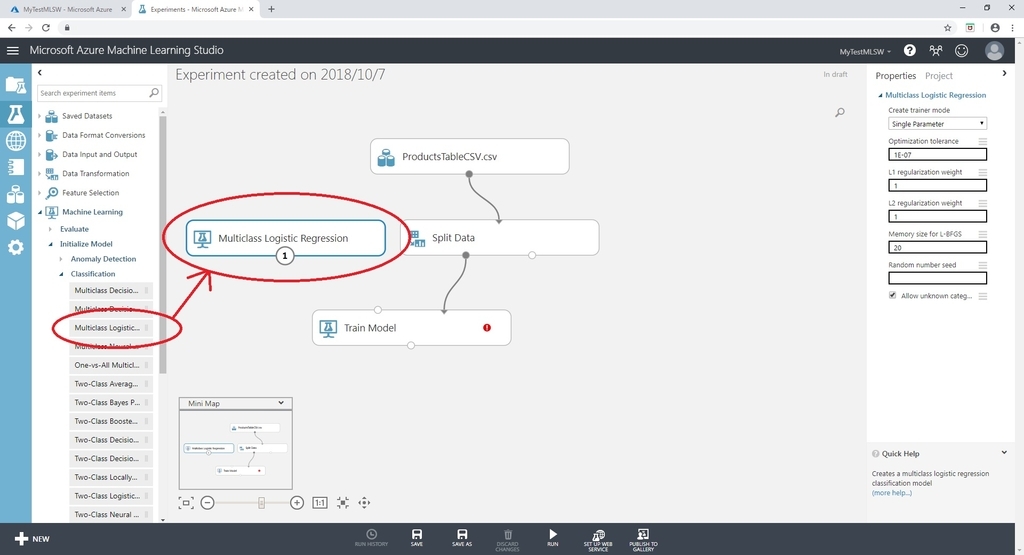Select One-vs-All Multiclass module in list

coord(110,365)
